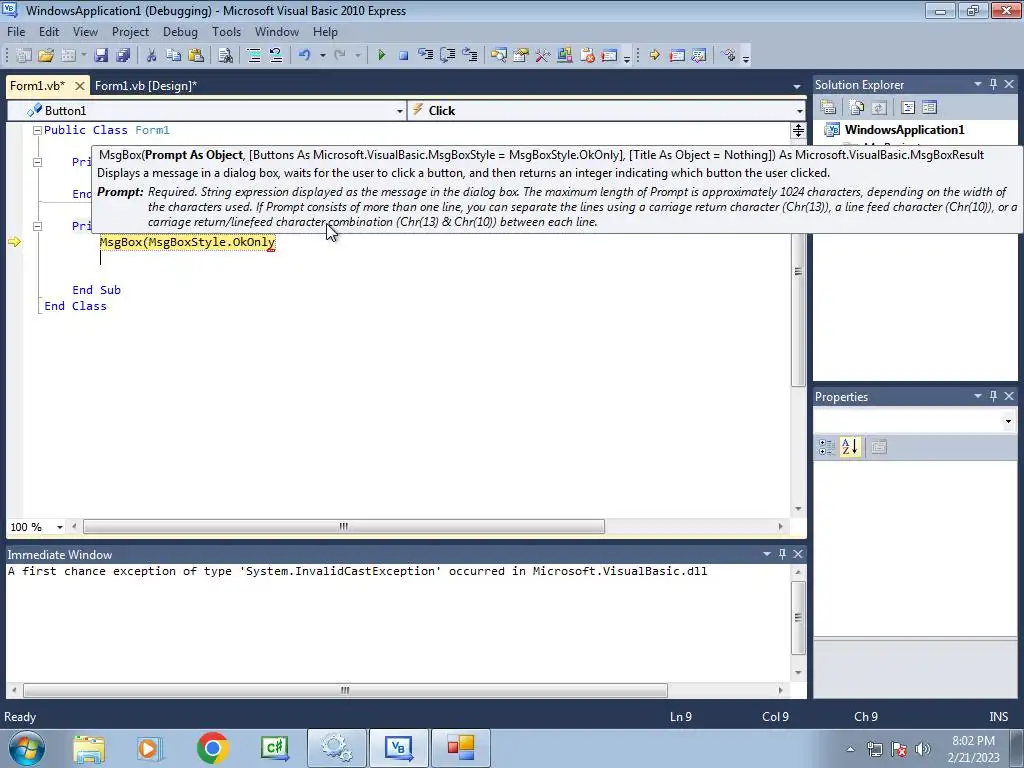1024x768 pixels.
Task: Open Google Chrome from the taskbar
Action: coord(212,748)
